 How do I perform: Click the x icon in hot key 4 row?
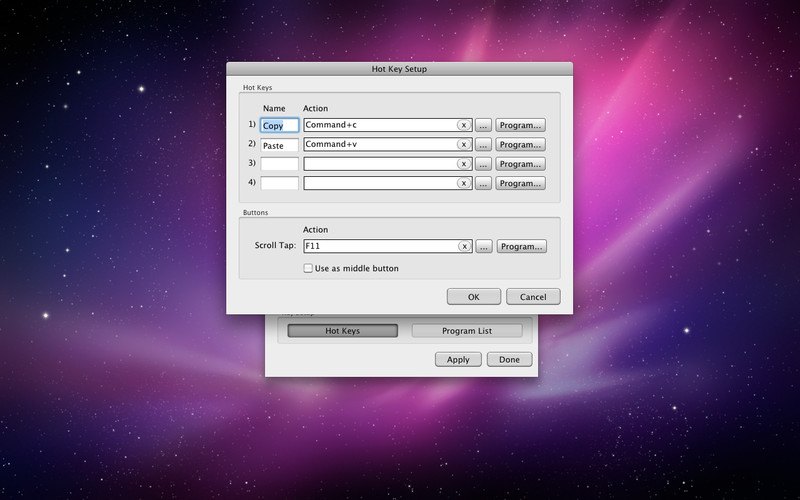[464, 183]
